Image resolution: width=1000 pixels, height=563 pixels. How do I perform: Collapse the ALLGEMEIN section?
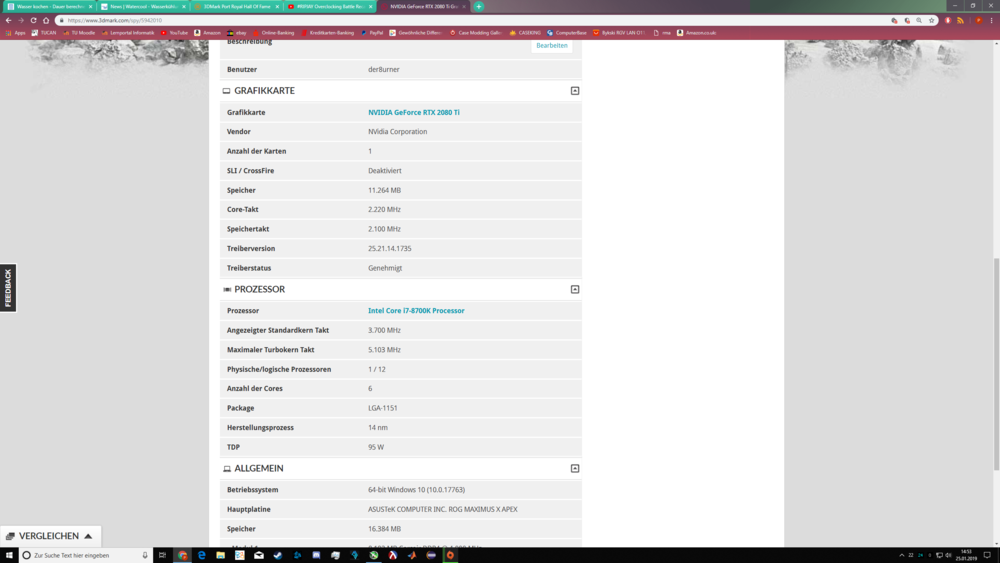point(575,468)
